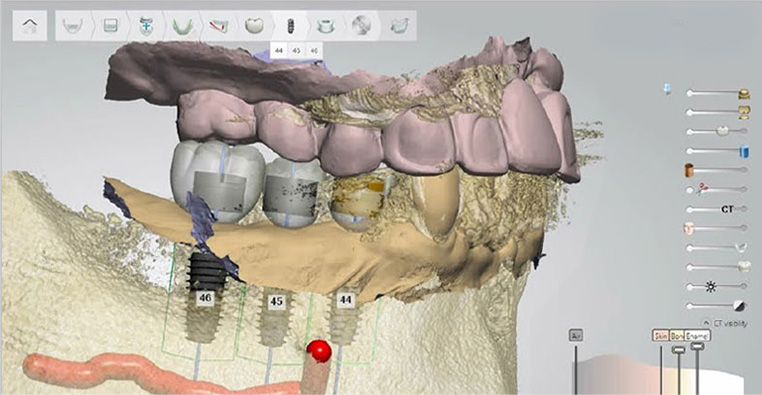Open the nerve canal tracing step
The image size is (762, 395).
pyautogui.click(x=218, y=25)
